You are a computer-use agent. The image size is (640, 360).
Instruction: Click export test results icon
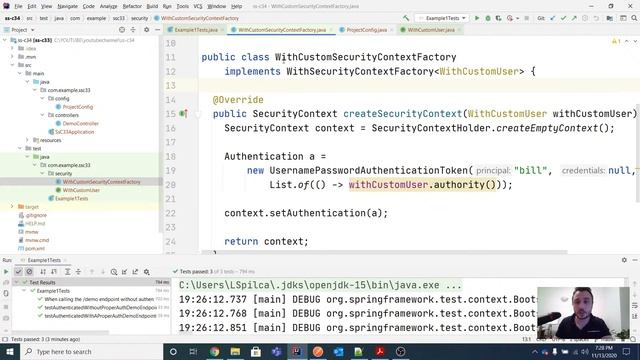pos(135,271)
